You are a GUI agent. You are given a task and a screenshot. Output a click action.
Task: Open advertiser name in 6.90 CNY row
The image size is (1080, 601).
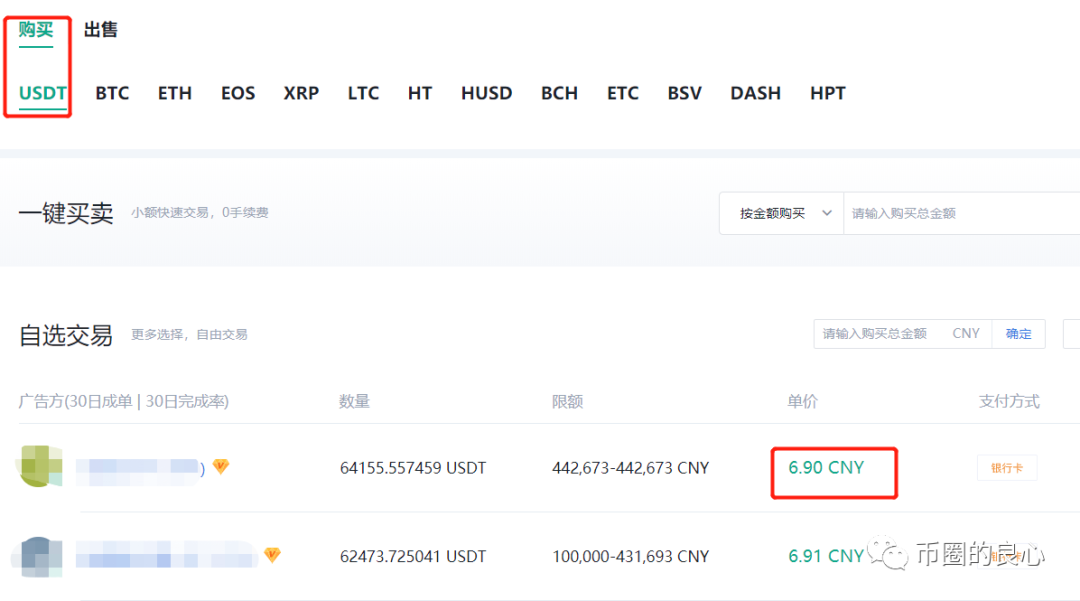(140, 469)
